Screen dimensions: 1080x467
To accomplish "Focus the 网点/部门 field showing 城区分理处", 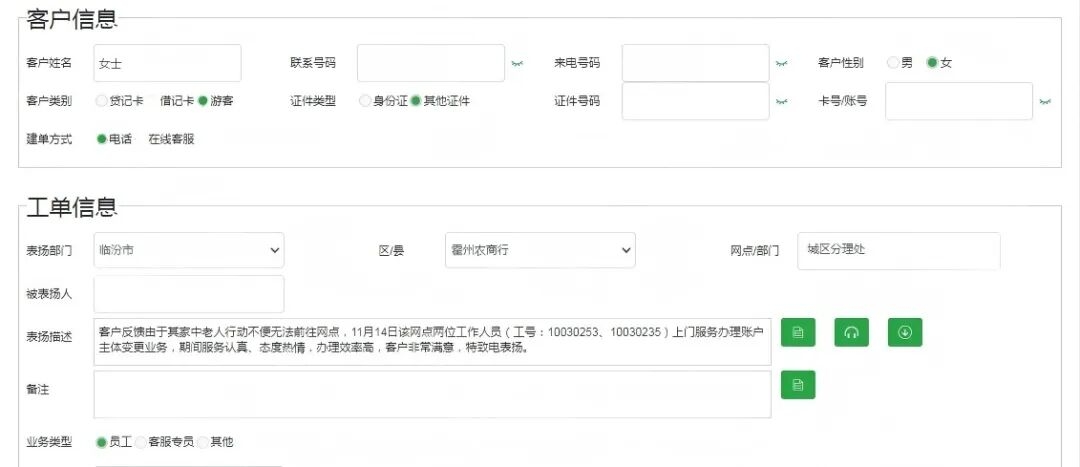I will pyautogui.click(x=898, y=250).
